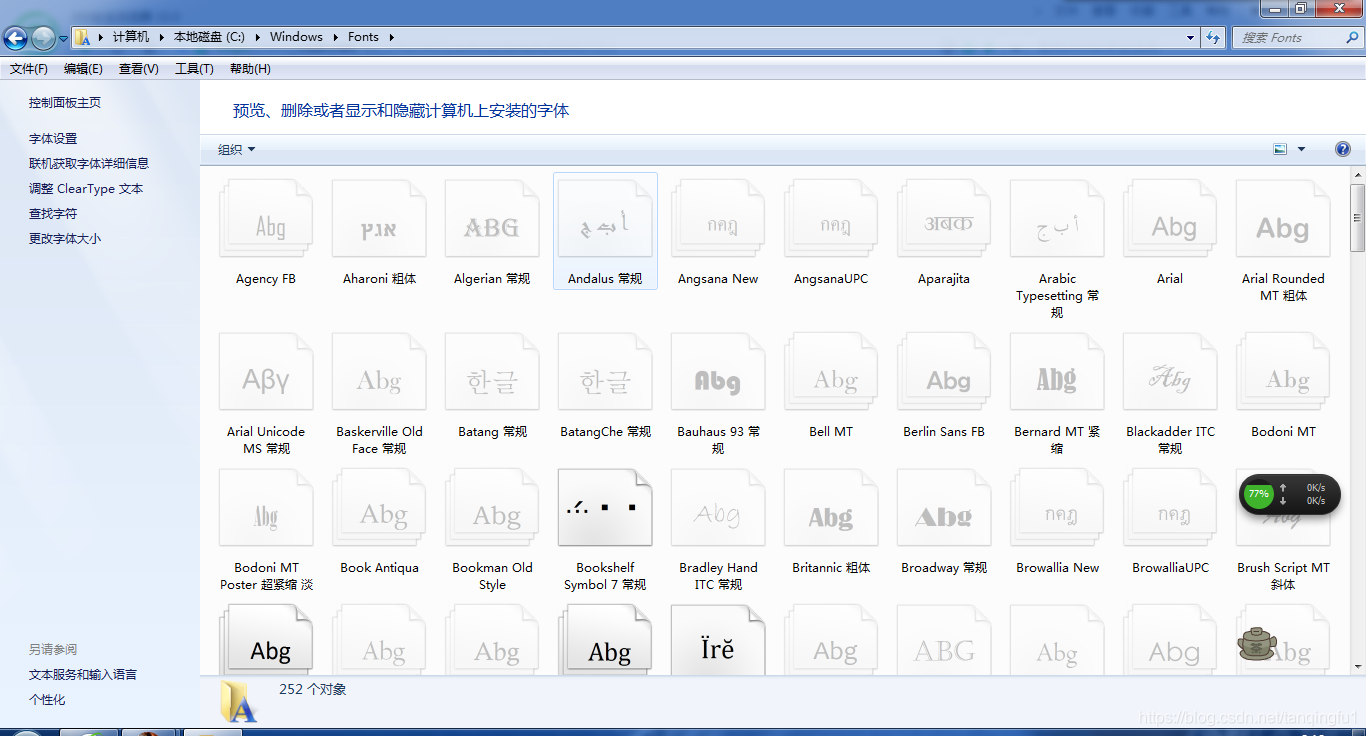
Task: Open 个性化 link
Action: click(47, 700)
